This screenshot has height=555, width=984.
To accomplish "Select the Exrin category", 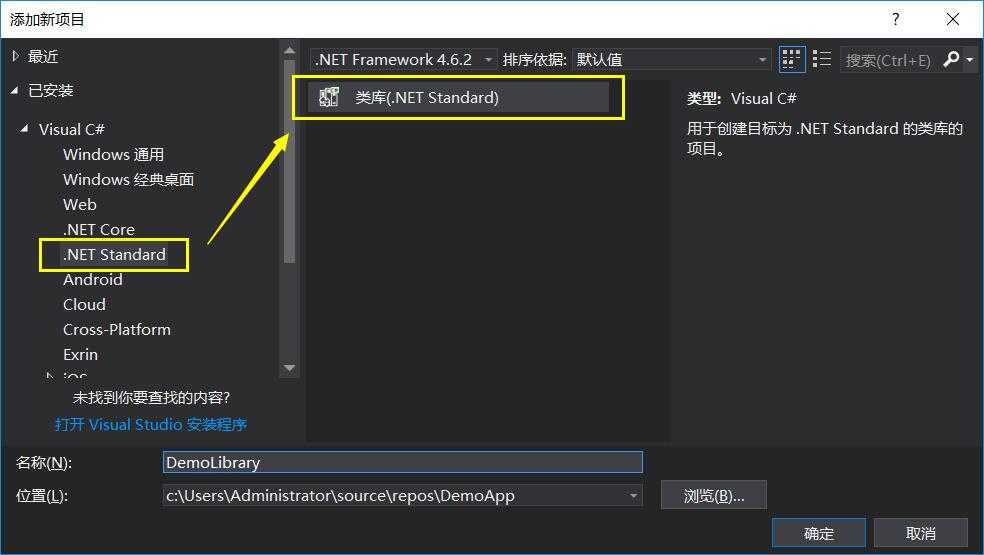I will [x=80, y=355].
